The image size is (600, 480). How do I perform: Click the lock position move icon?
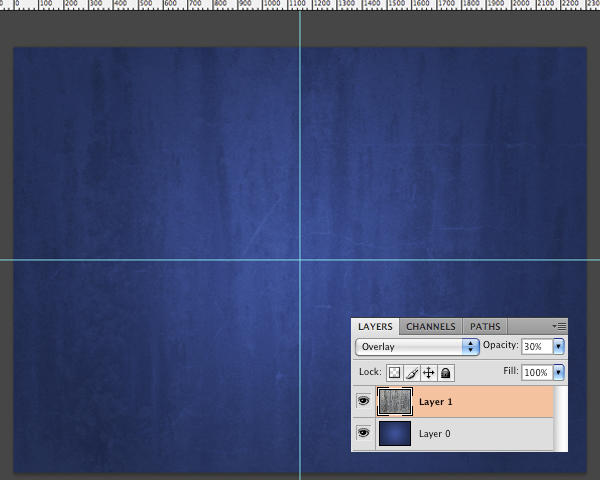pyautogui.click(x=428, y=372)
